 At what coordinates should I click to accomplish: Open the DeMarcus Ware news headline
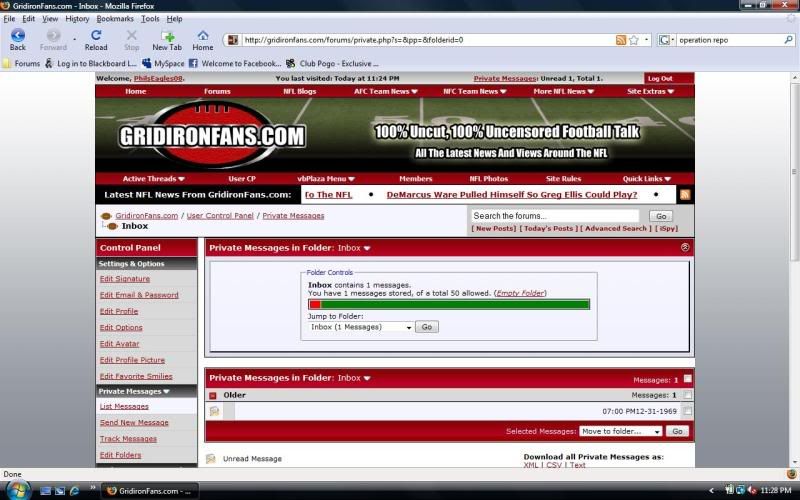(512, 195)
